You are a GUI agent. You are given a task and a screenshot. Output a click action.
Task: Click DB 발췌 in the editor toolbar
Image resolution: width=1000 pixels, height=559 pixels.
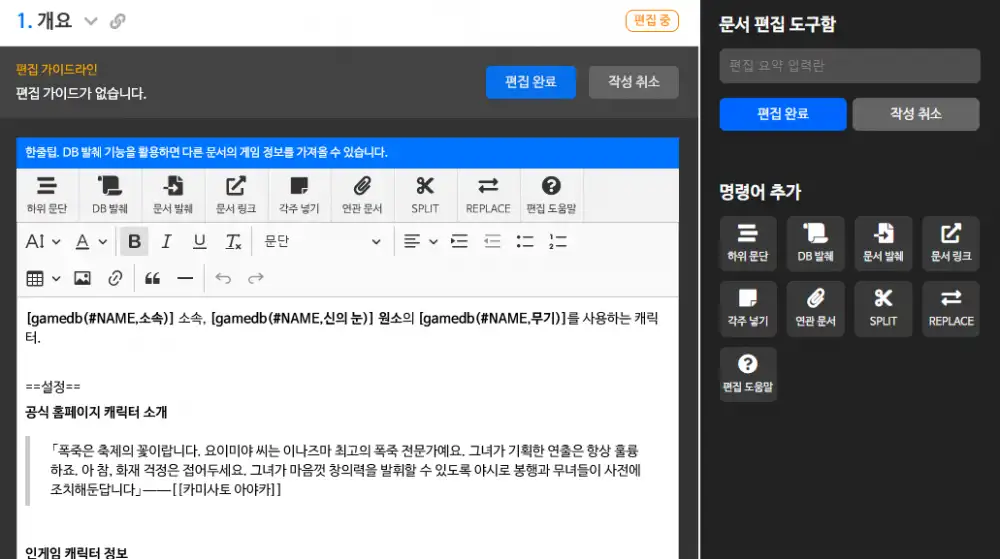coord(110,194)
